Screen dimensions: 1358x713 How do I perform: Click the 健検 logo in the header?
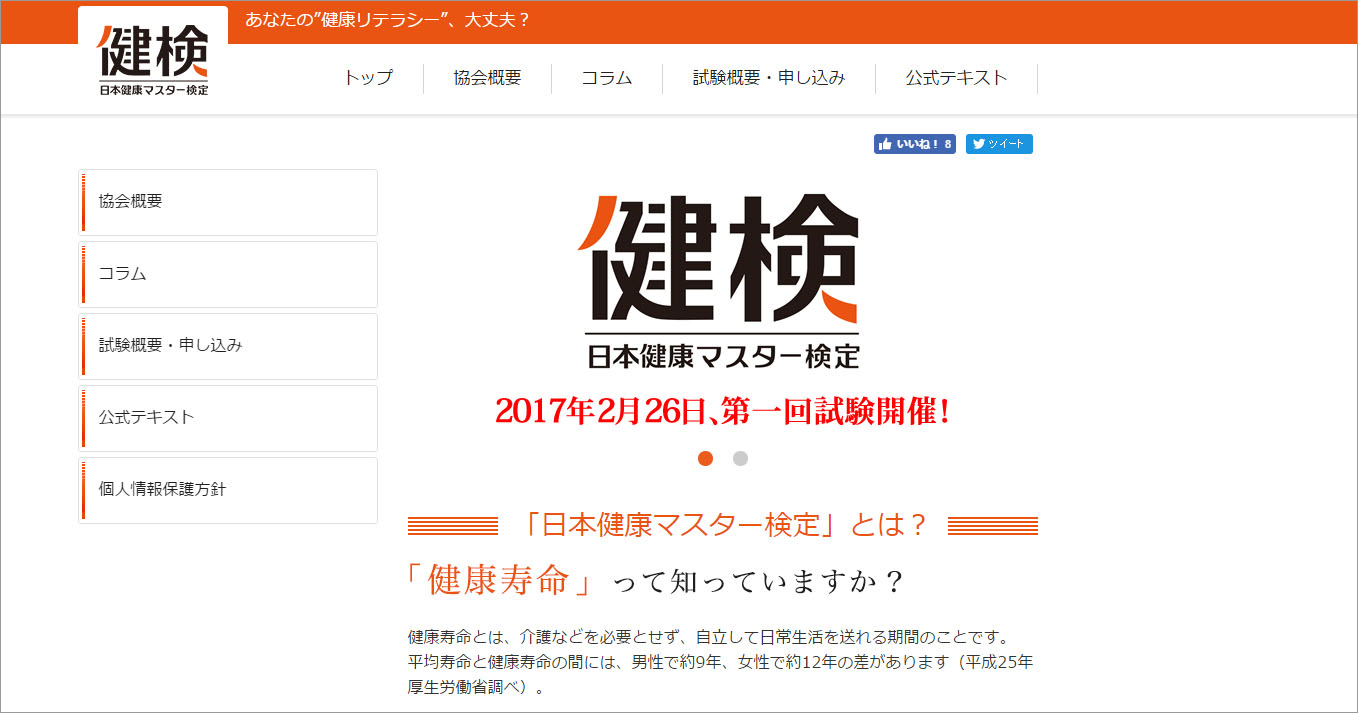click(153, 59)
